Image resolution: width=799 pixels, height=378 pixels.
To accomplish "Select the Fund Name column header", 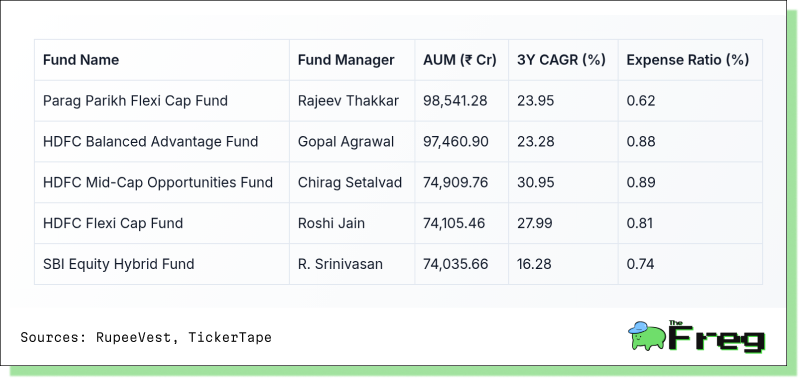I will (81, 60).
